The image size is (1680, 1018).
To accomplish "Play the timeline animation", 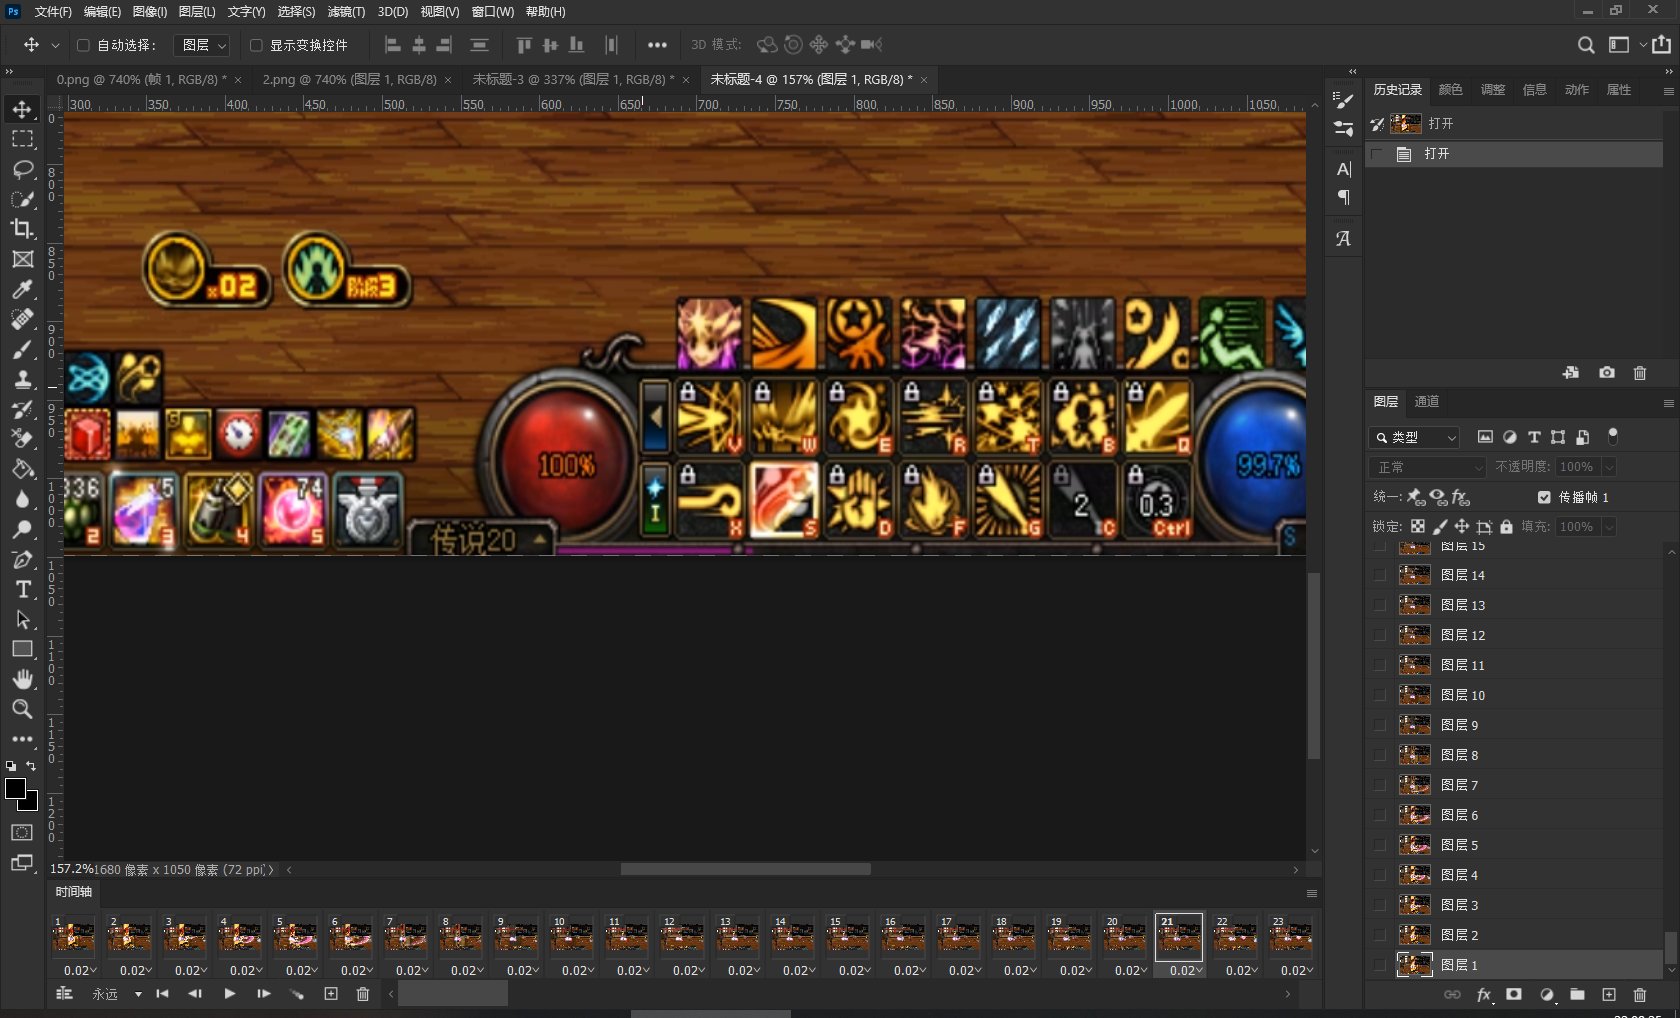I will 229,994.
